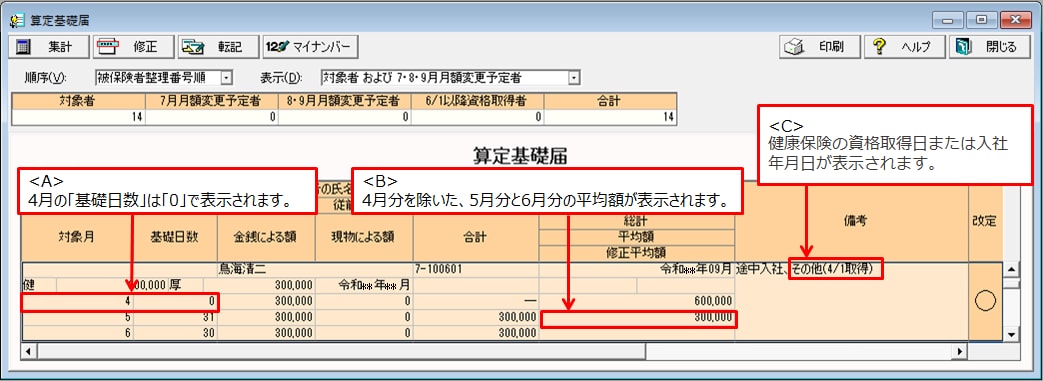Expand the 順序 dropdown list
Viewport: 1043px width, 381px height.
click(226, 78)
